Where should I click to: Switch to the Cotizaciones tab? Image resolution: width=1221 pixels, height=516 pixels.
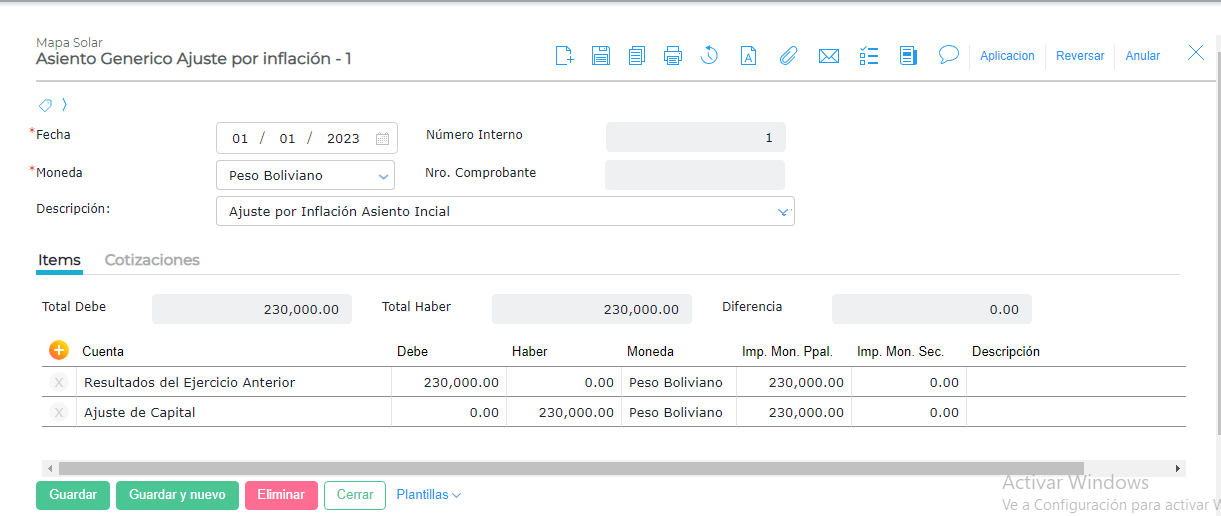(x=152, y=260)
